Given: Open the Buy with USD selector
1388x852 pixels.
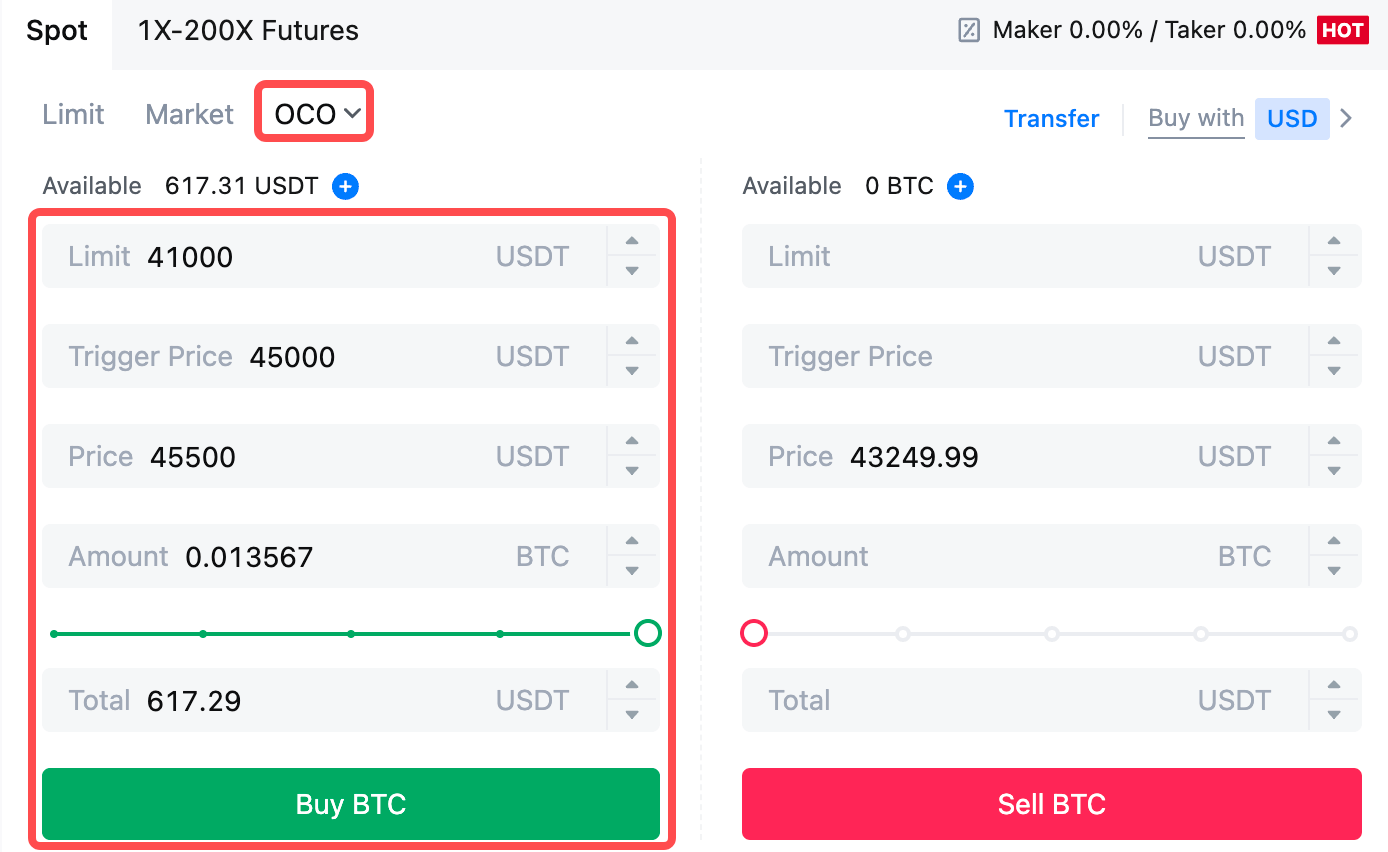Looking at the screenshot, I should click(x=1292, y=118).
